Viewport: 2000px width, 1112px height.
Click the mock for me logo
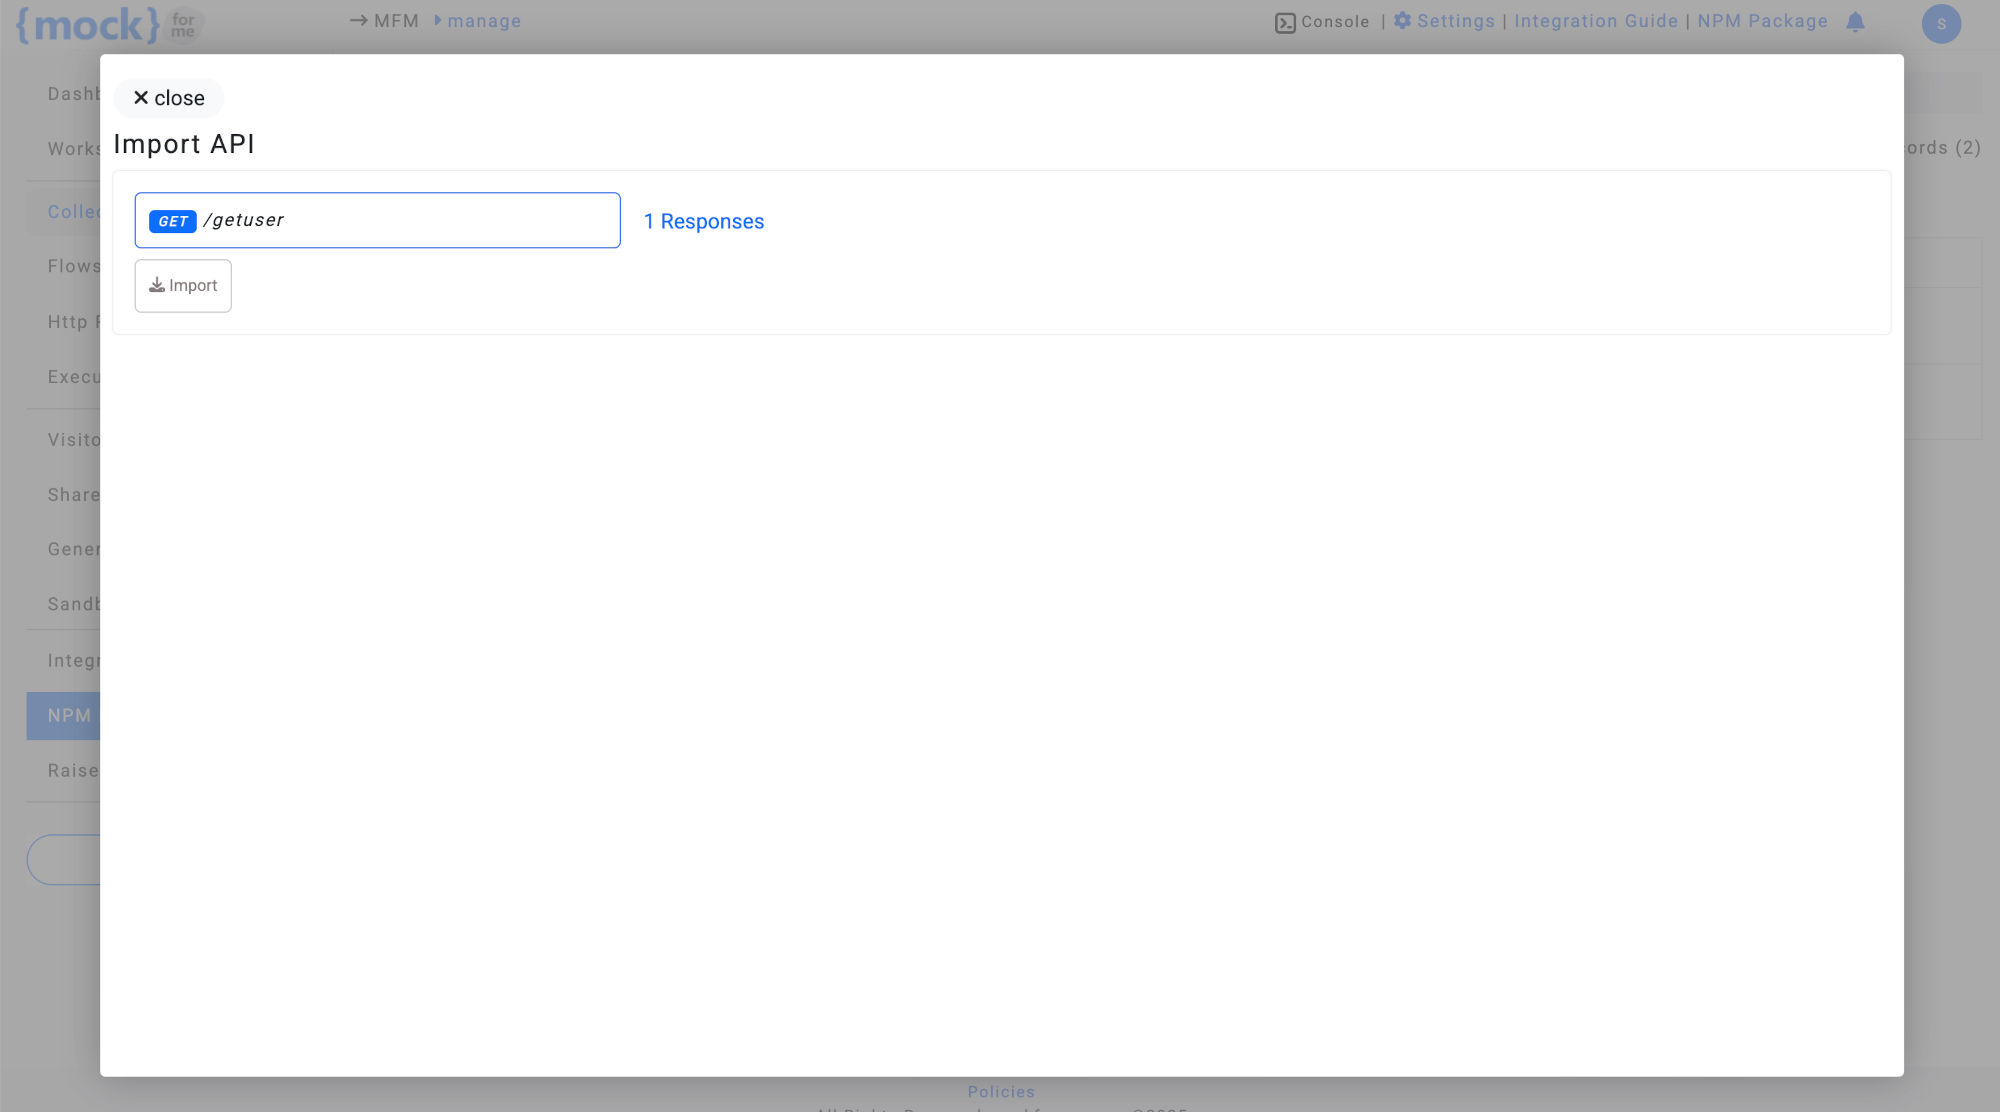point(111,24)
